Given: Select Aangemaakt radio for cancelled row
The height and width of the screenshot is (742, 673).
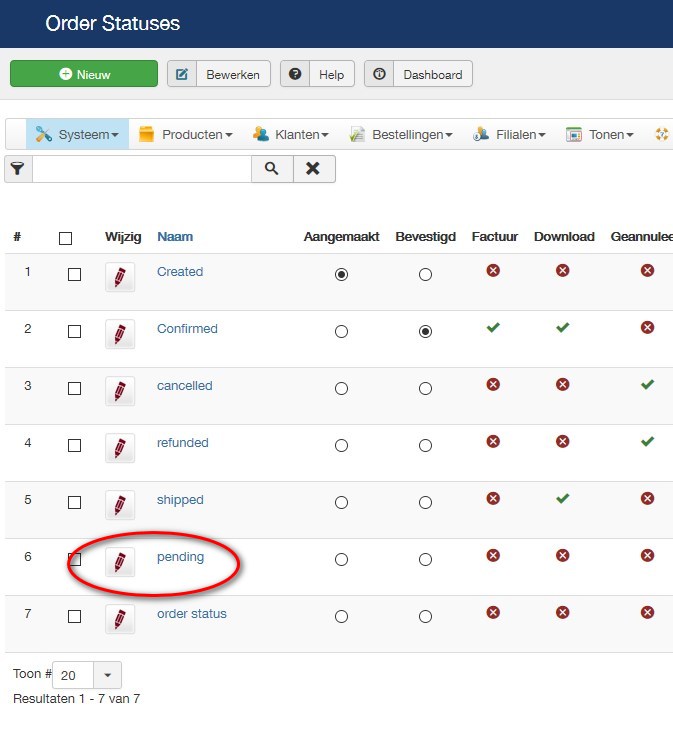Looking at the screenshot, I should tap(341, 389).
